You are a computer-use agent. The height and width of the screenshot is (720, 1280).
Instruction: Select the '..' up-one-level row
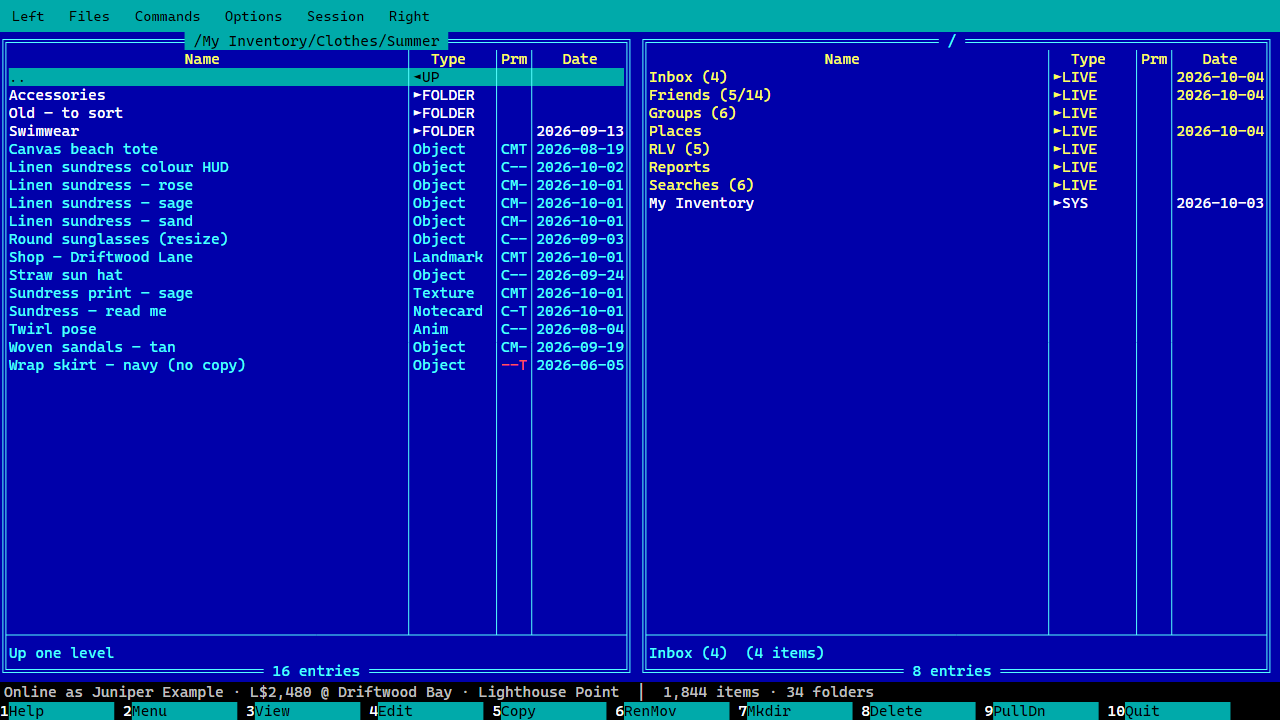point(316,77)
